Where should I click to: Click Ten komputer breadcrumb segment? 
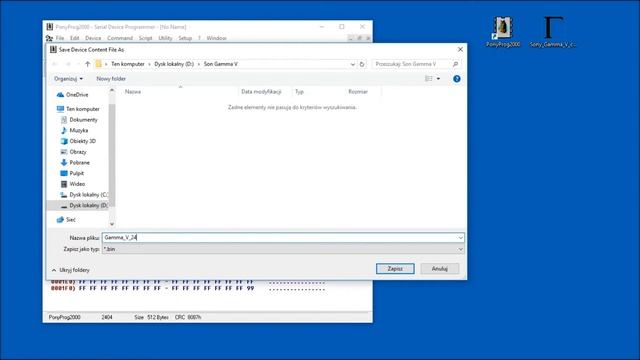[128, 64]
